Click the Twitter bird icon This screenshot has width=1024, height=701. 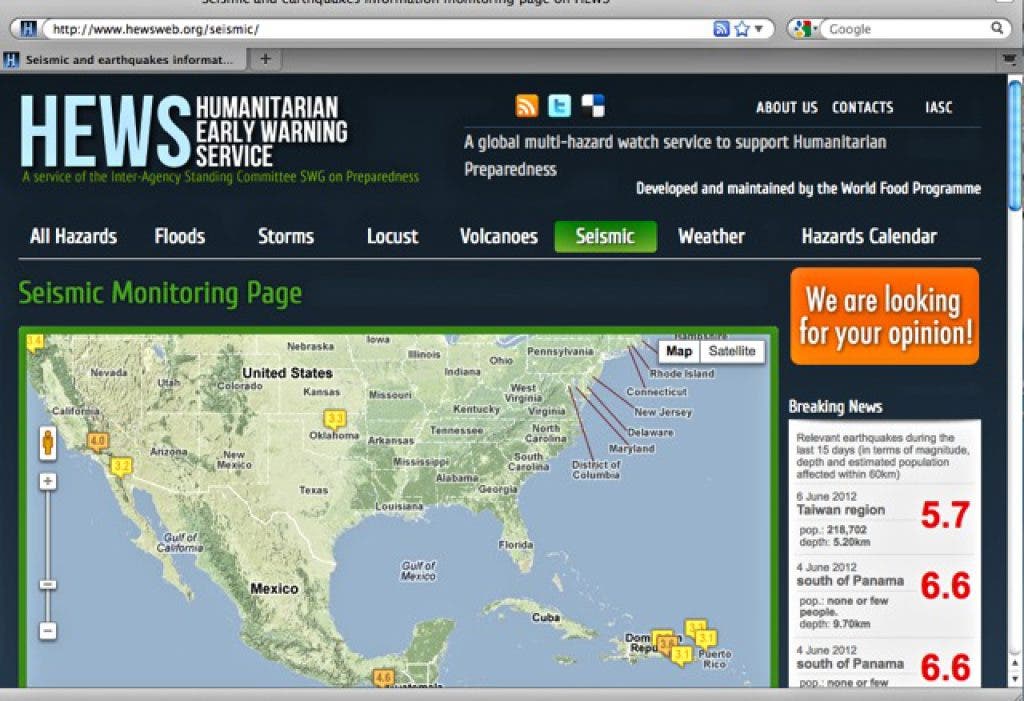[x=560, y=106]
